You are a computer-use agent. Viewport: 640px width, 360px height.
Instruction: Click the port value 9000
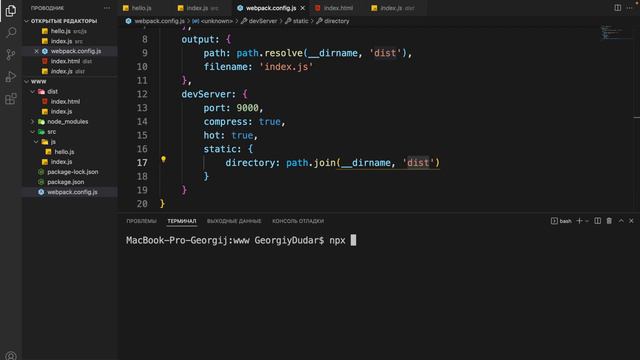pos(247,108)
